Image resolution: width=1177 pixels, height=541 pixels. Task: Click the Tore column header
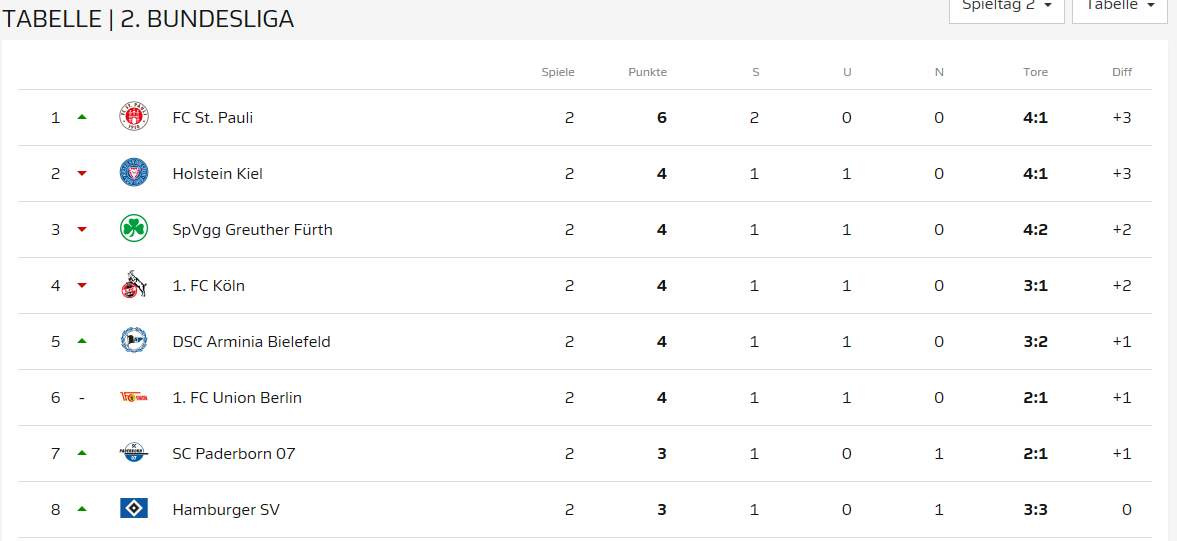point(1035,72)
